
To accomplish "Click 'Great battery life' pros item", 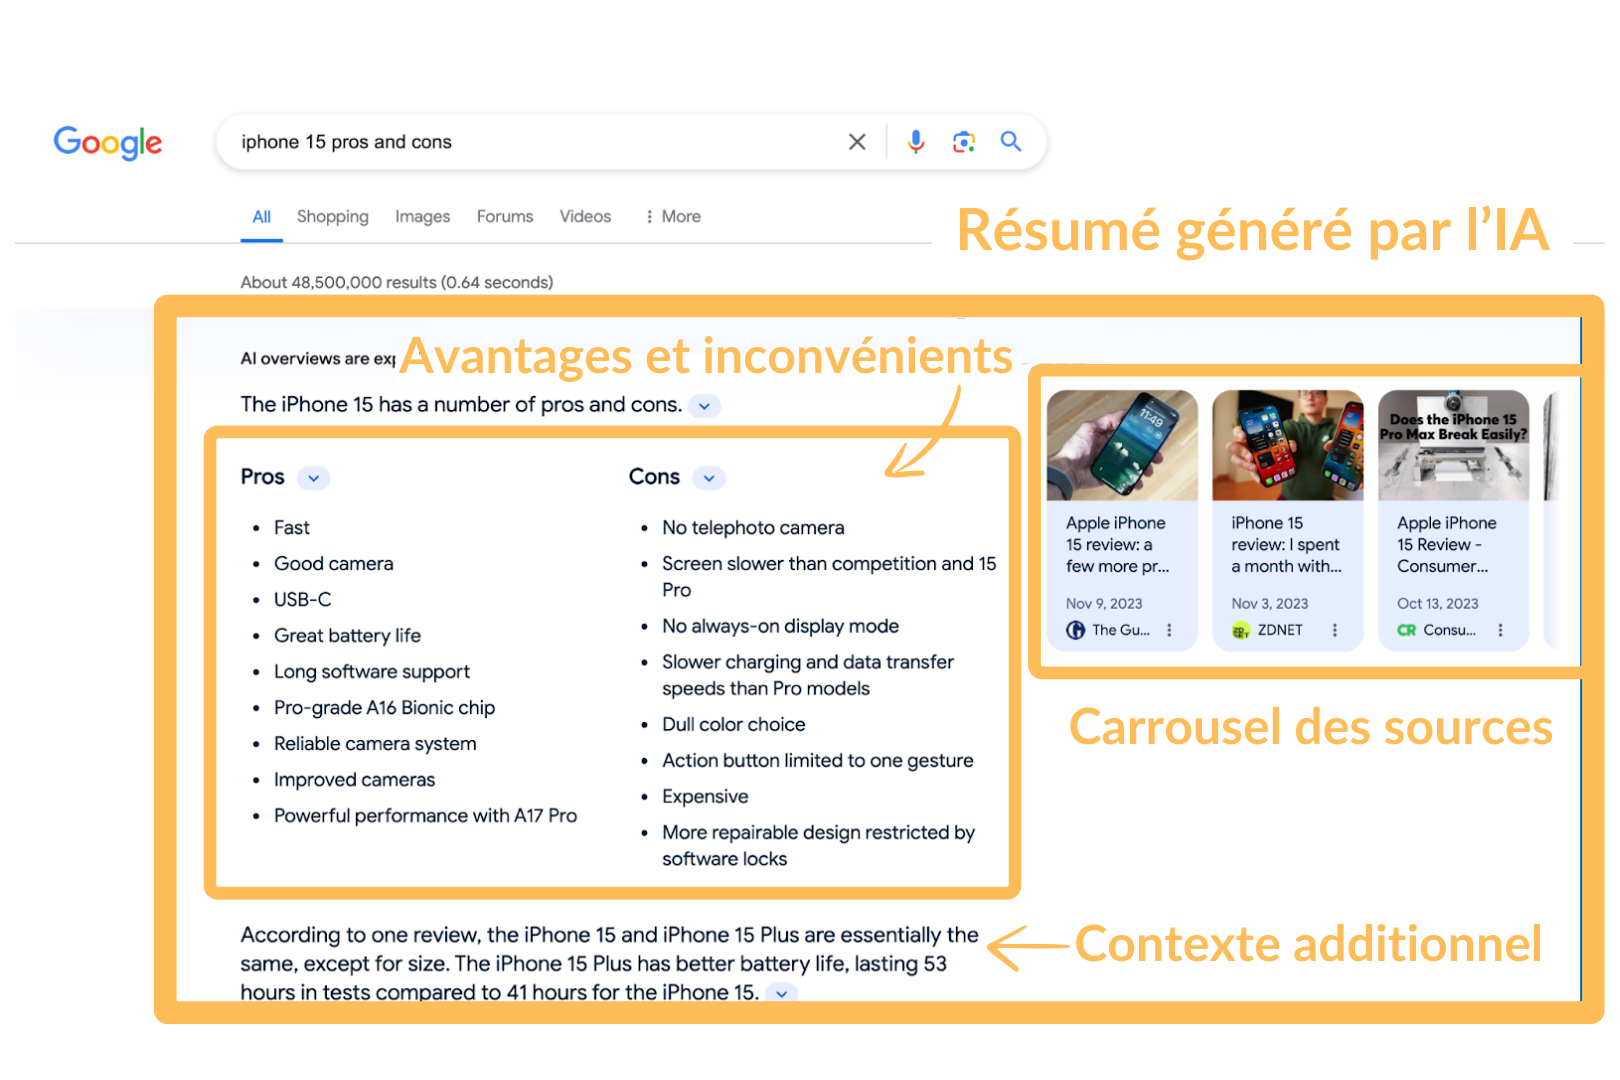I will (348, 635).
